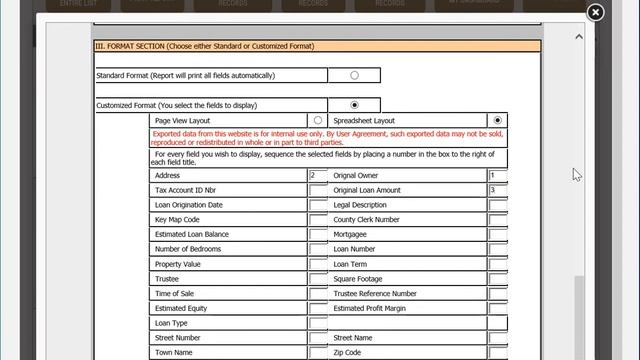Choose the Page View Layout option
This screenshot has width=640, height=360.
[x=318, y=120]
